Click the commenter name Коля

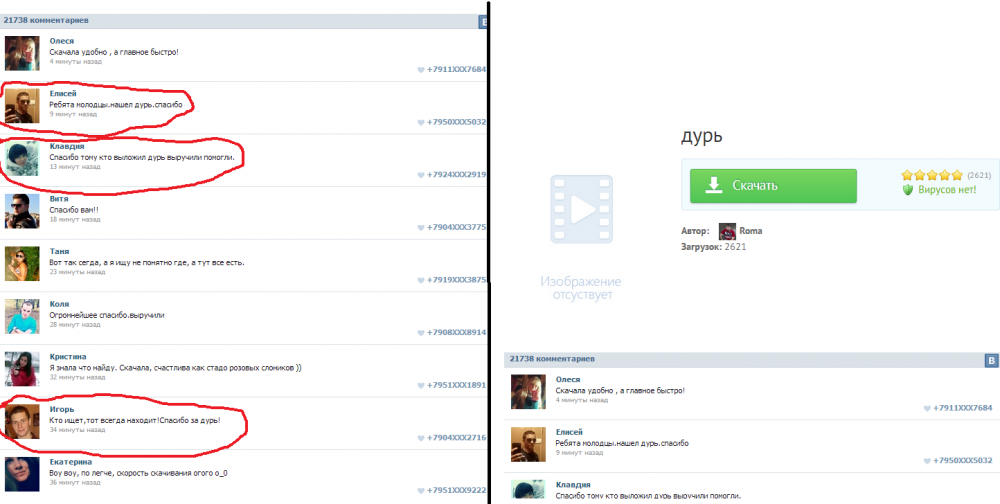point(59,304)
